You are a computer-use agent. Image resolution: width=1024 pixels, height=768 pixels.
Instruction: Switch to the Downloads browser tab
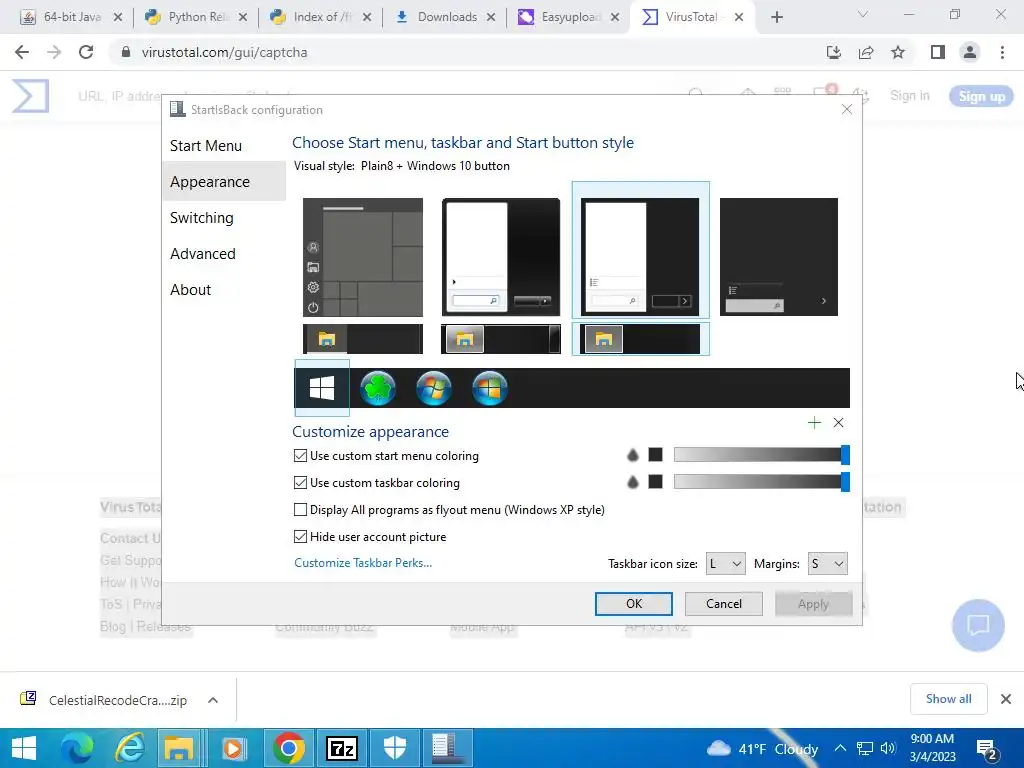[443, 17]
